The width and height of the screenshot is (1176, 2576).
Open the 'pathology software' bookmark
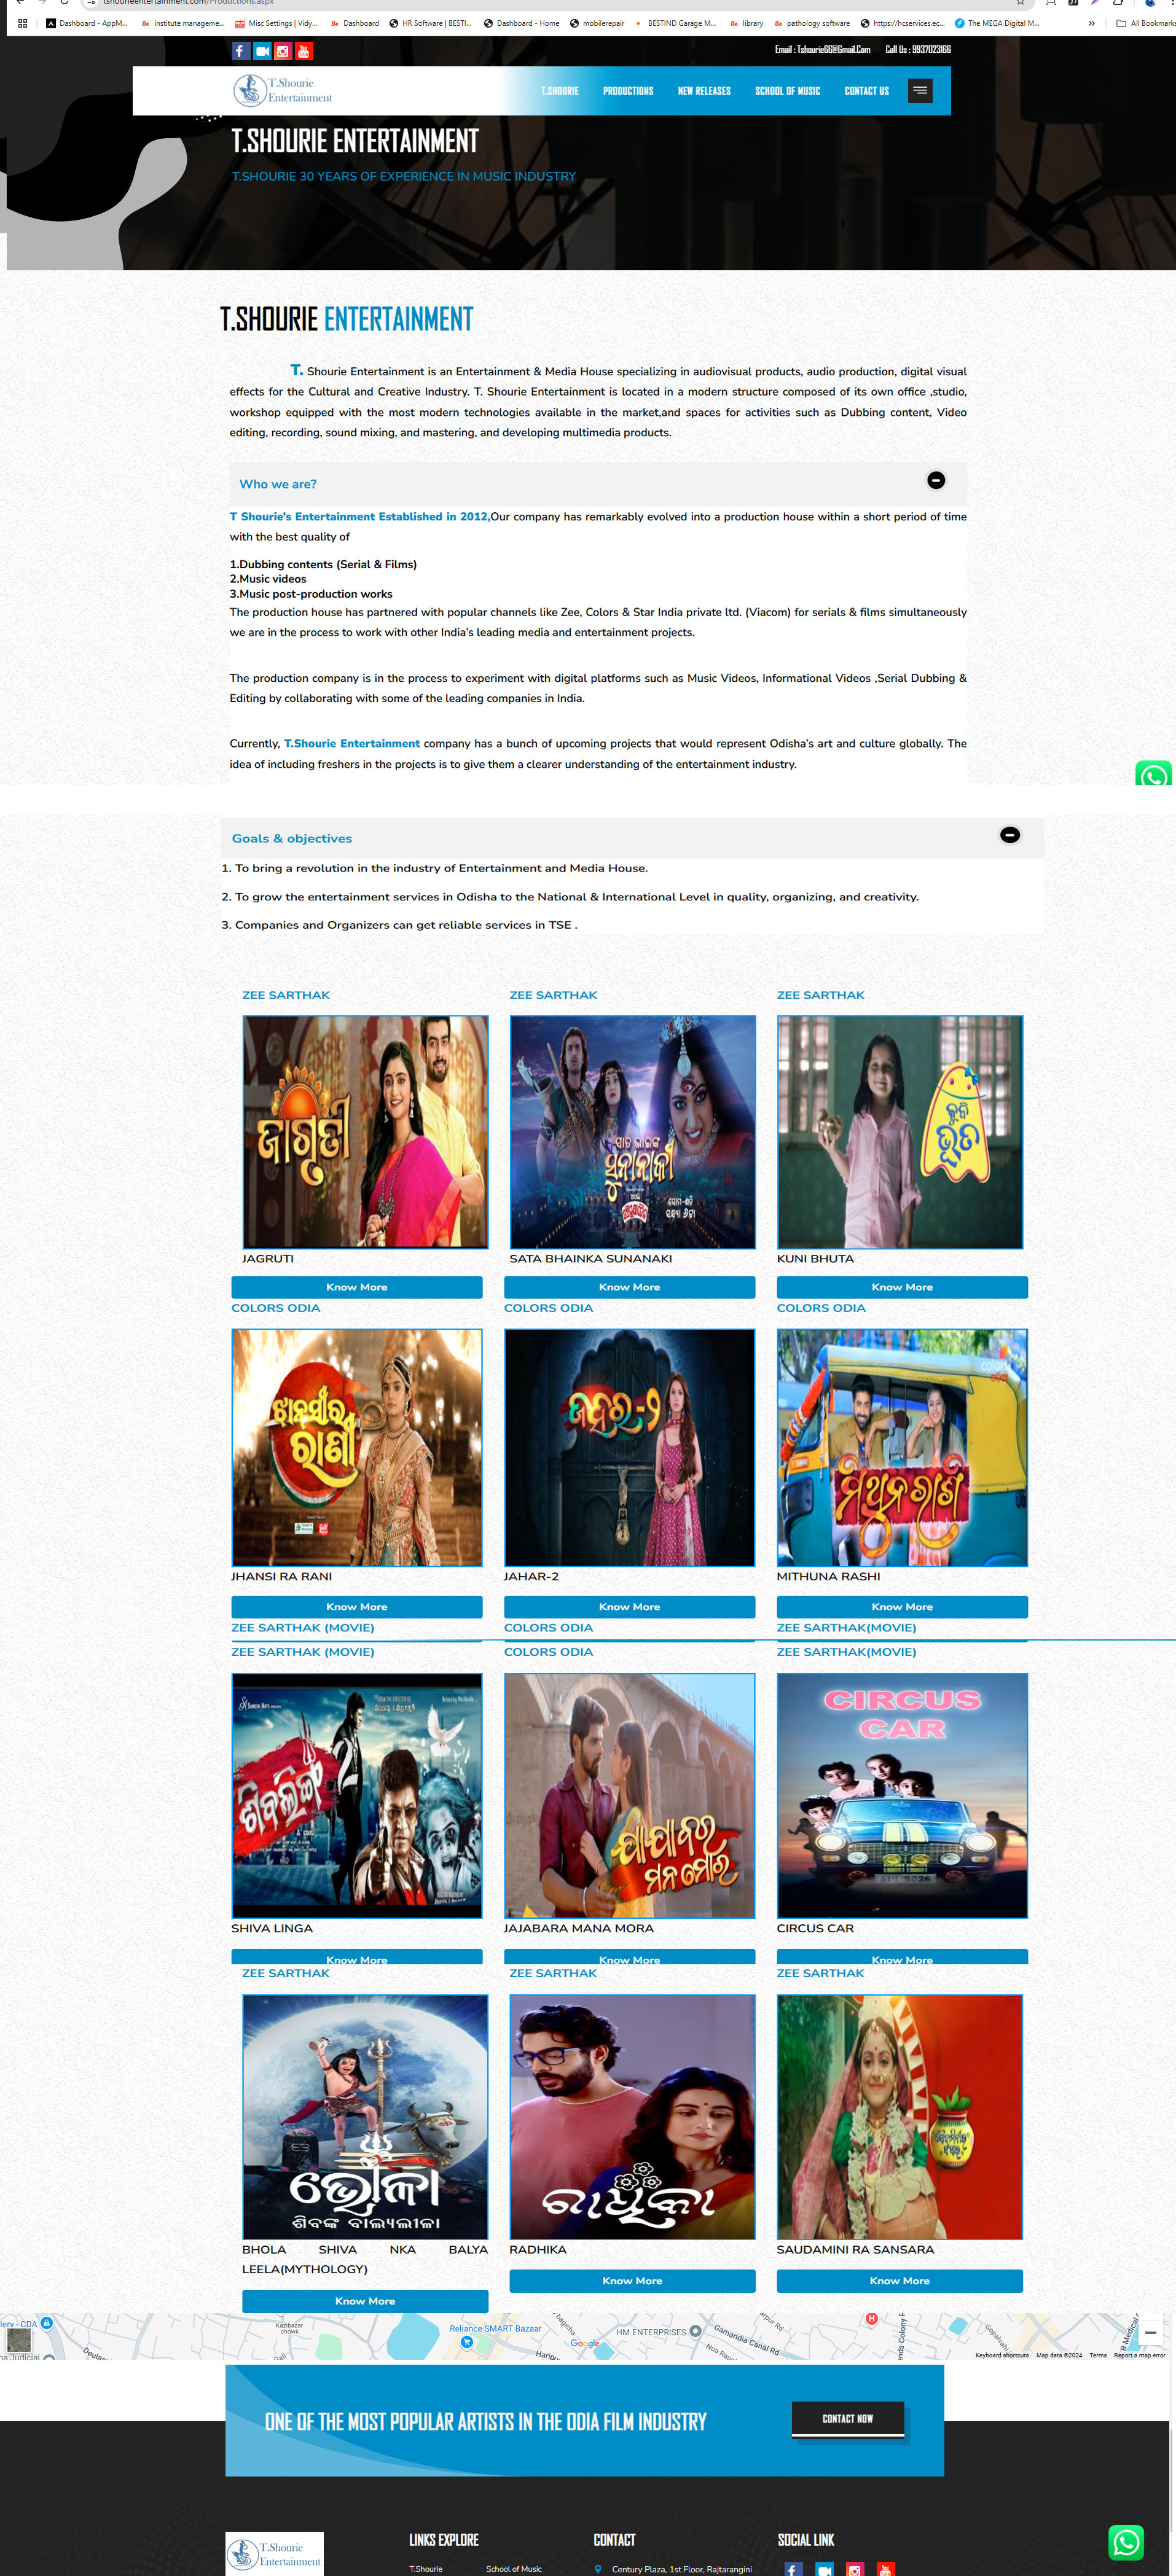(812, 23)
